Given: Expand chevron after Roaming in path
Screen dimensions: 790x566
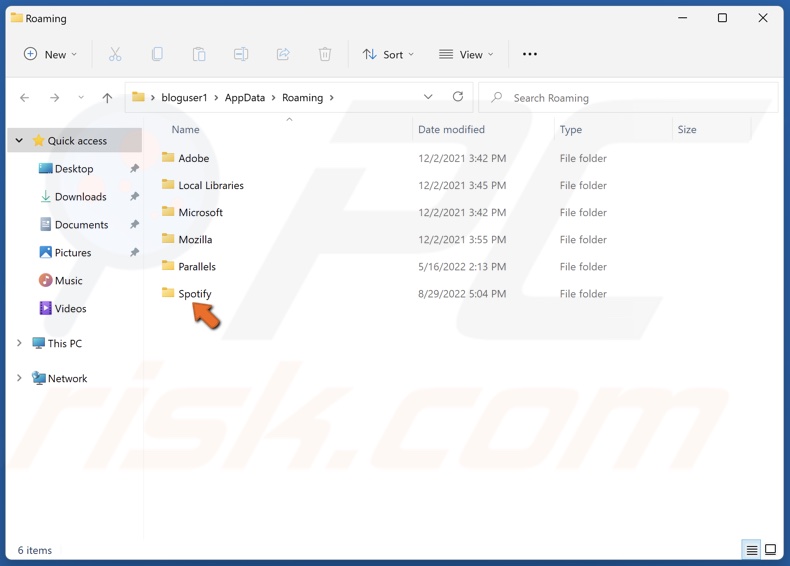Looking at the screenshot, I should pos(332,98).
